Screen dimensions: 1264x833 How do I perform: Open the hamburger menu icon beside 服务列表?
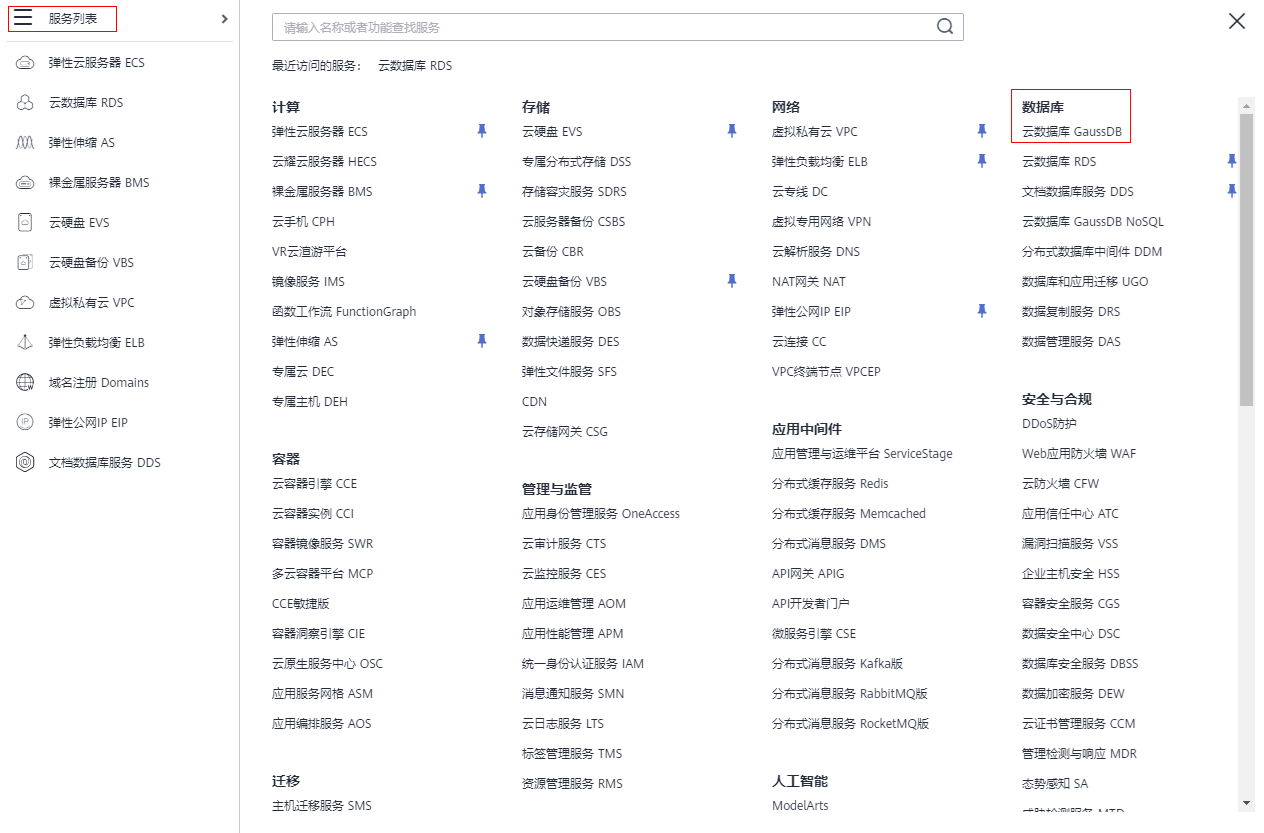coord(23,18)
